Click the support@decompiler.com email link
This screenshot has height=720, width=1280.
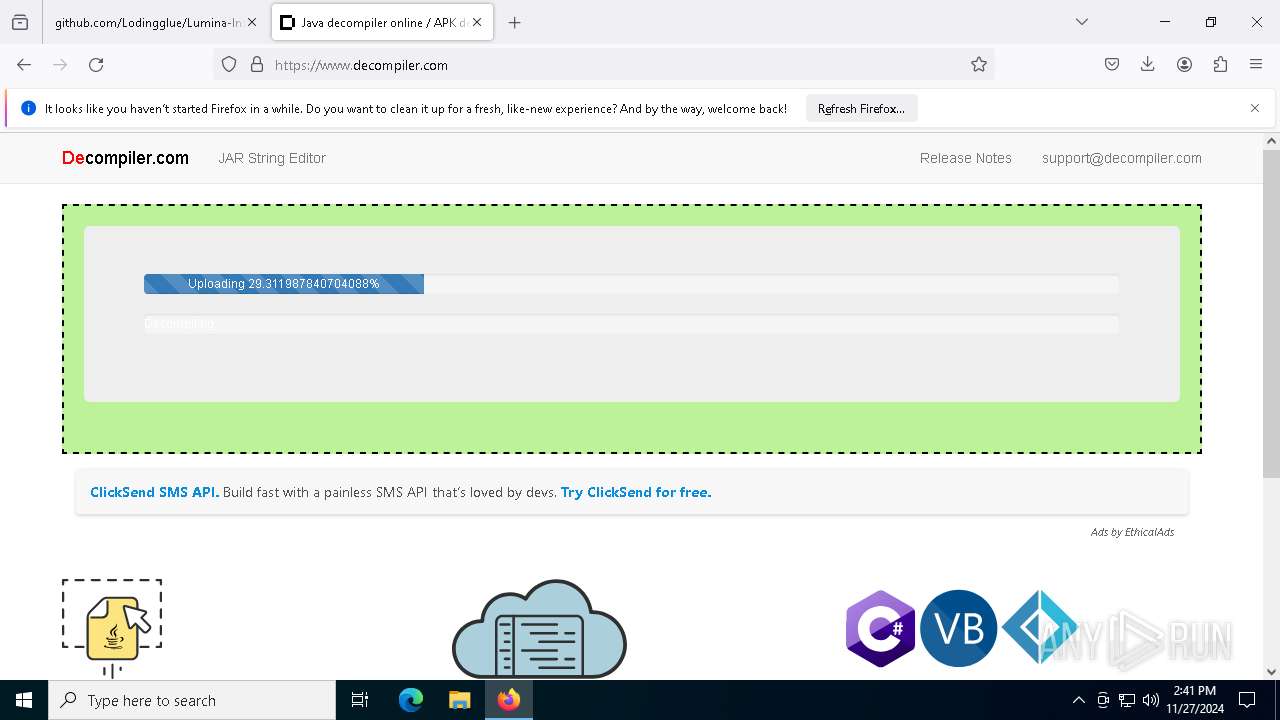tap(1122, 158)
